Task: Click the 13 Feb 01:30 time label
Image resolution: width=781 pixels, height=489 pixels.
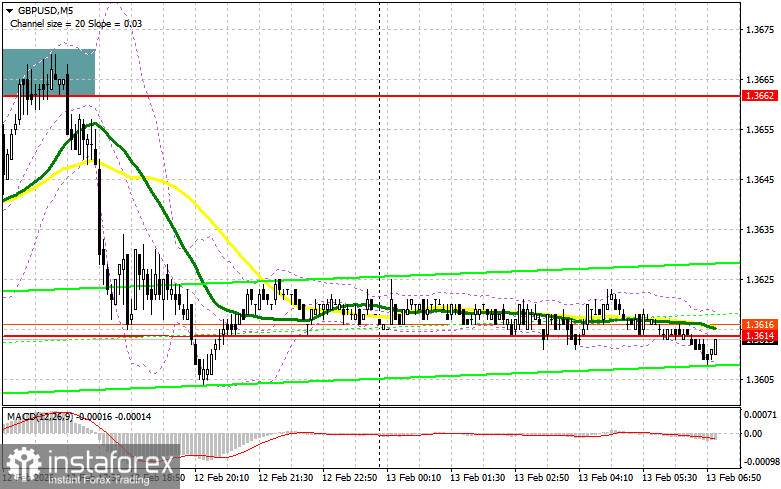Action: [478, 478]
